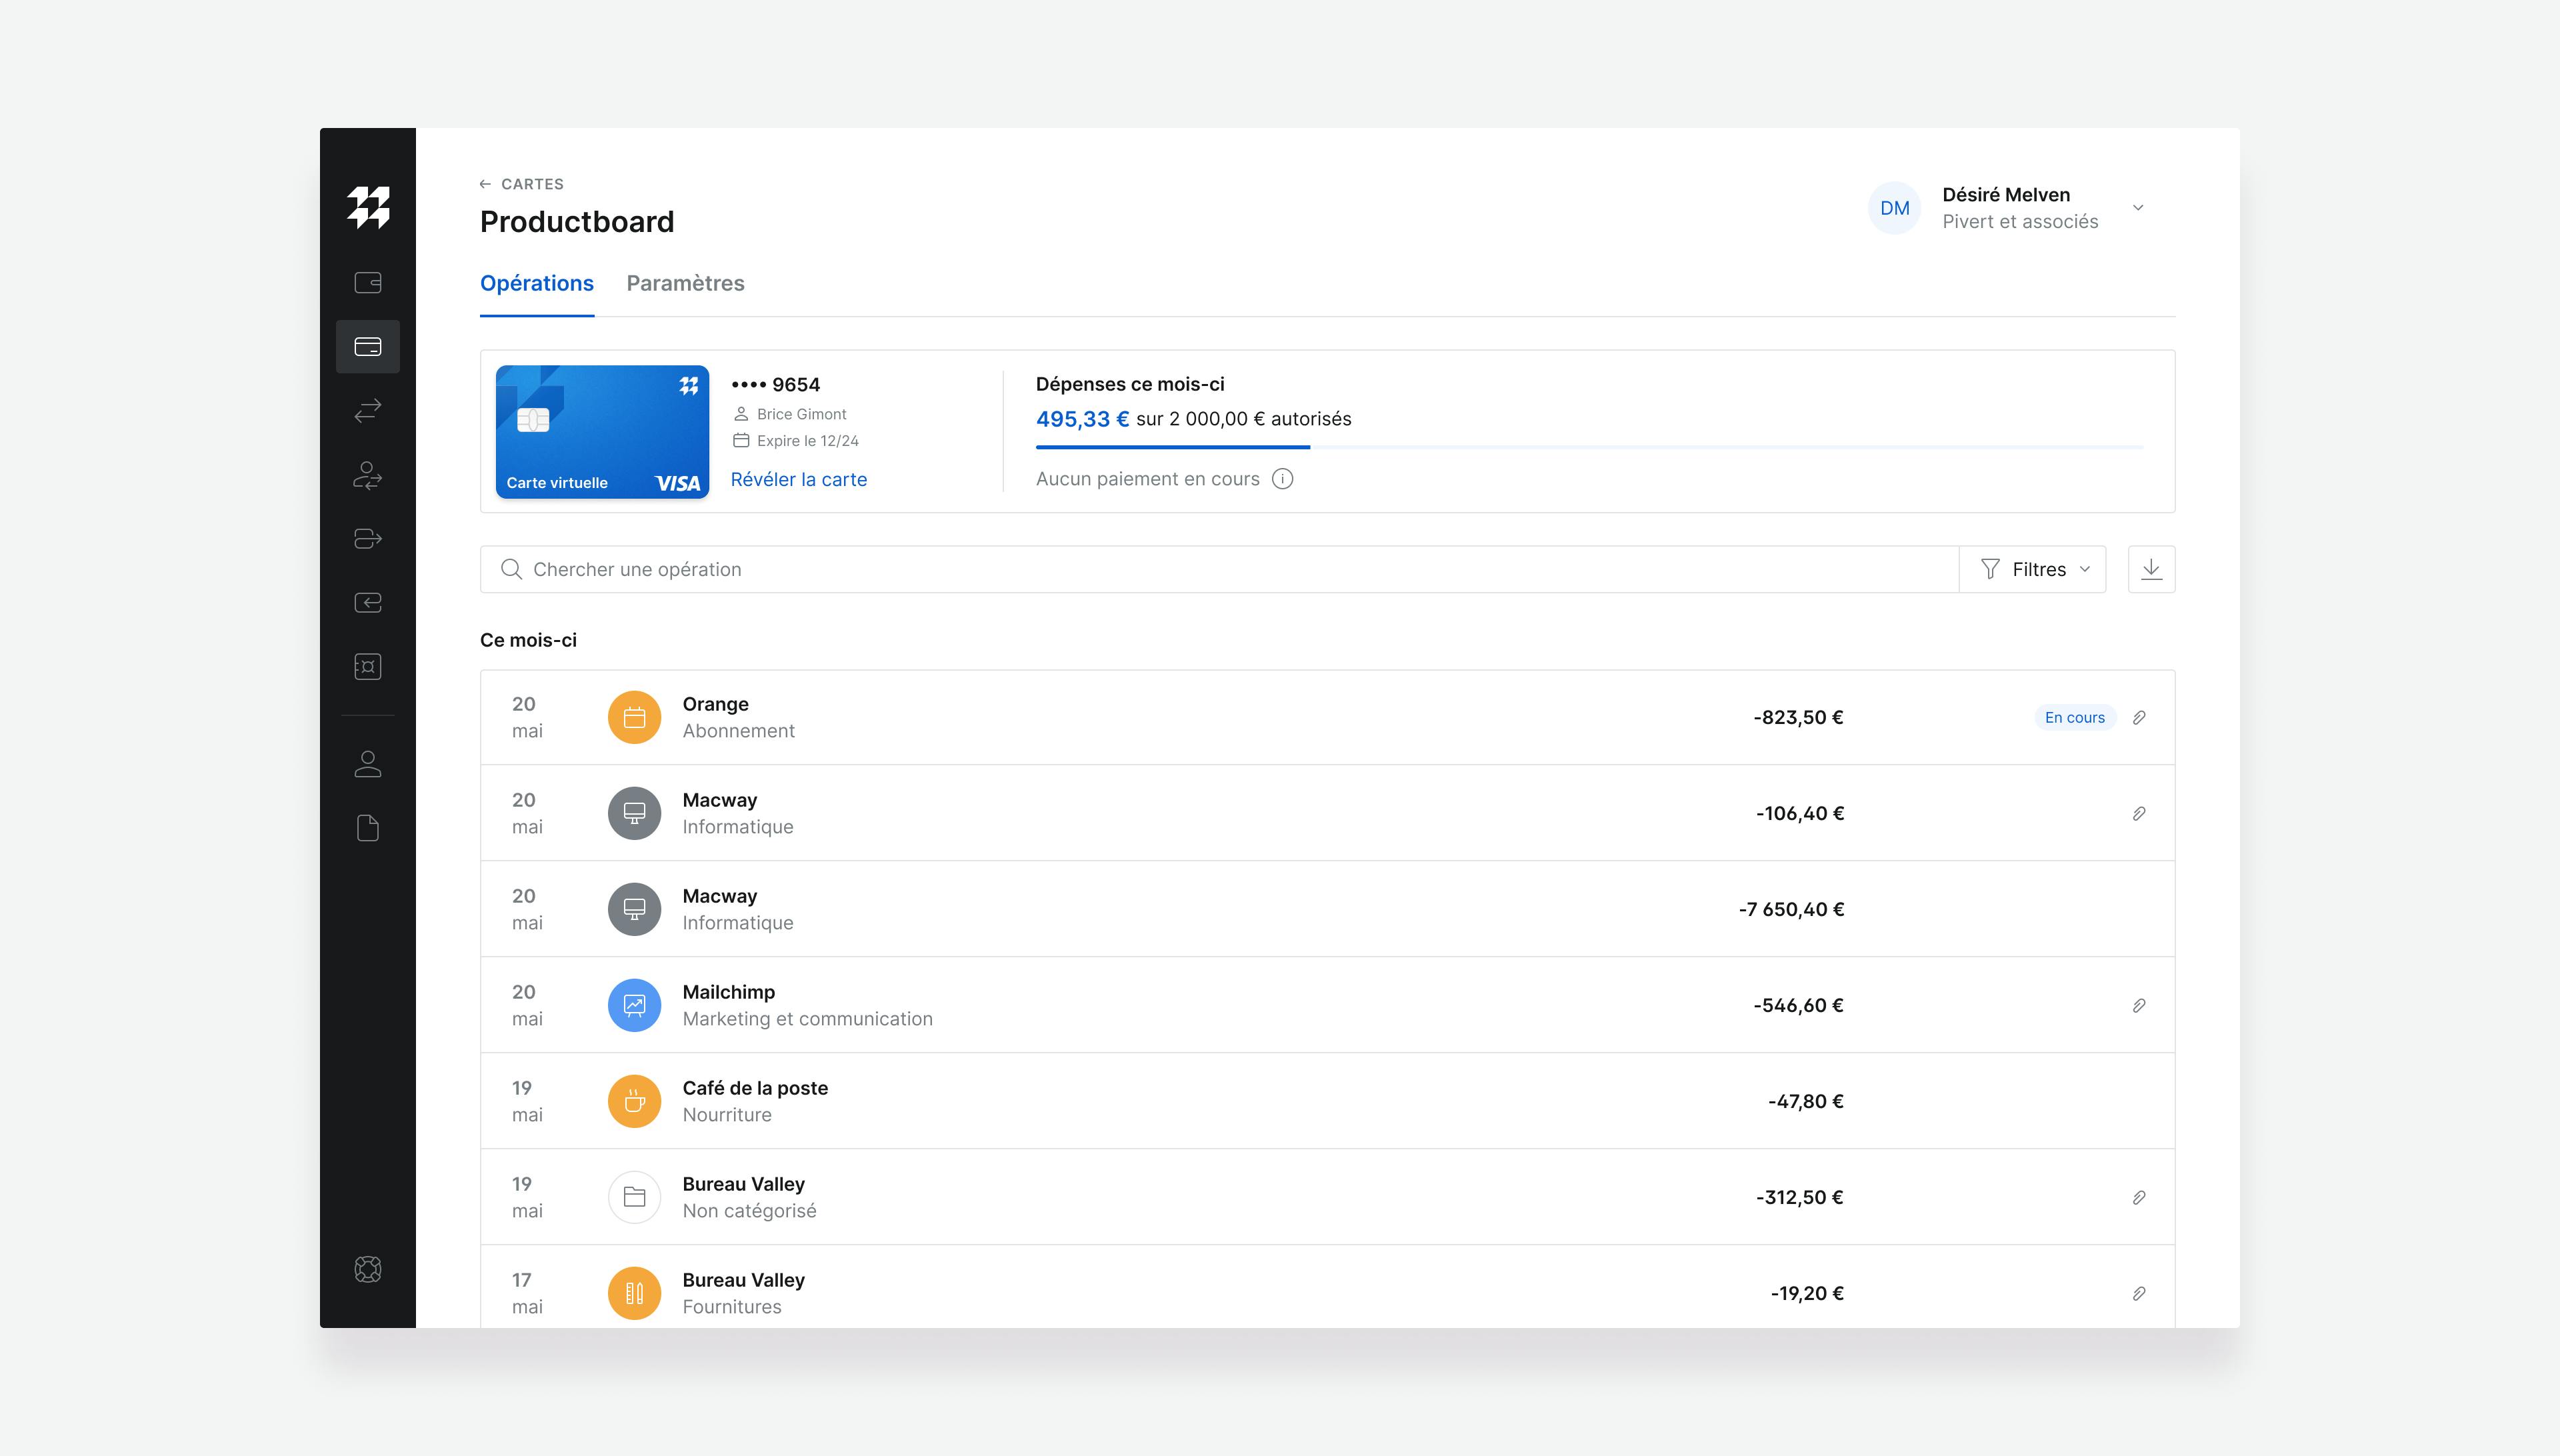Go back via the CARTES breadcrumb
The height and width of the screenshot is (1456, 2560).
click(x=532, y=184)
